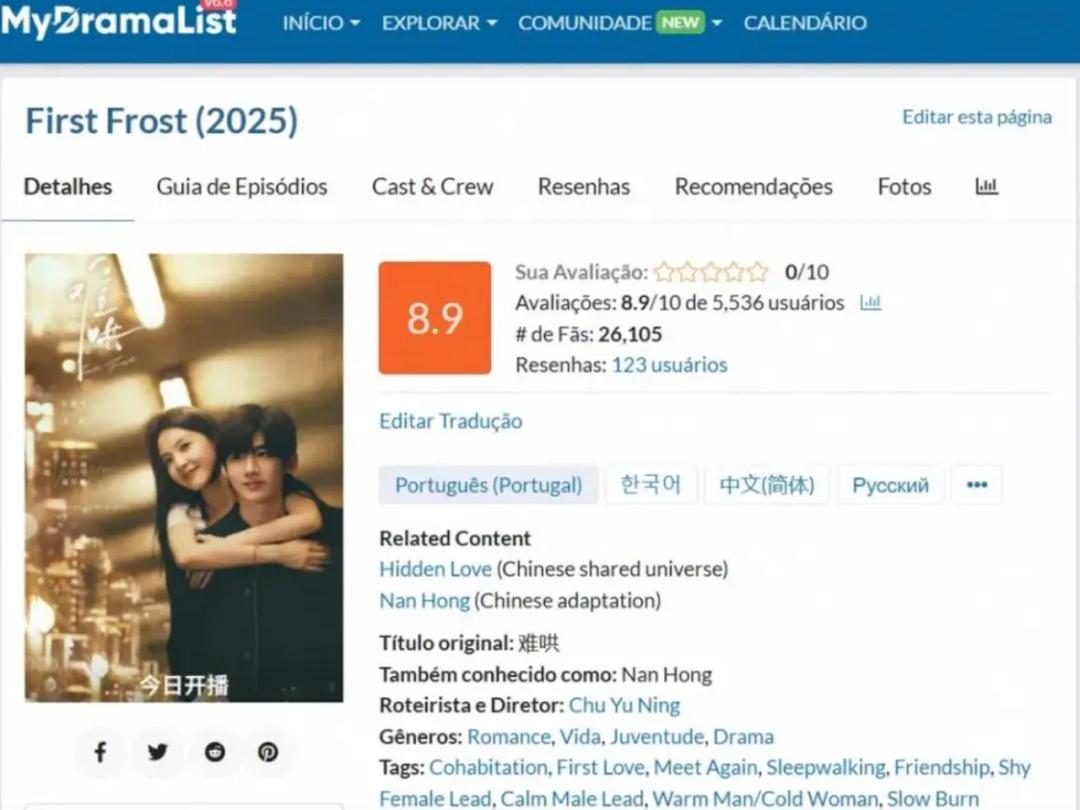This screenshot has width=1080, height=810.
Task: Expand the INÍCIO dropdown menu
Action: (x=321, y=23)
